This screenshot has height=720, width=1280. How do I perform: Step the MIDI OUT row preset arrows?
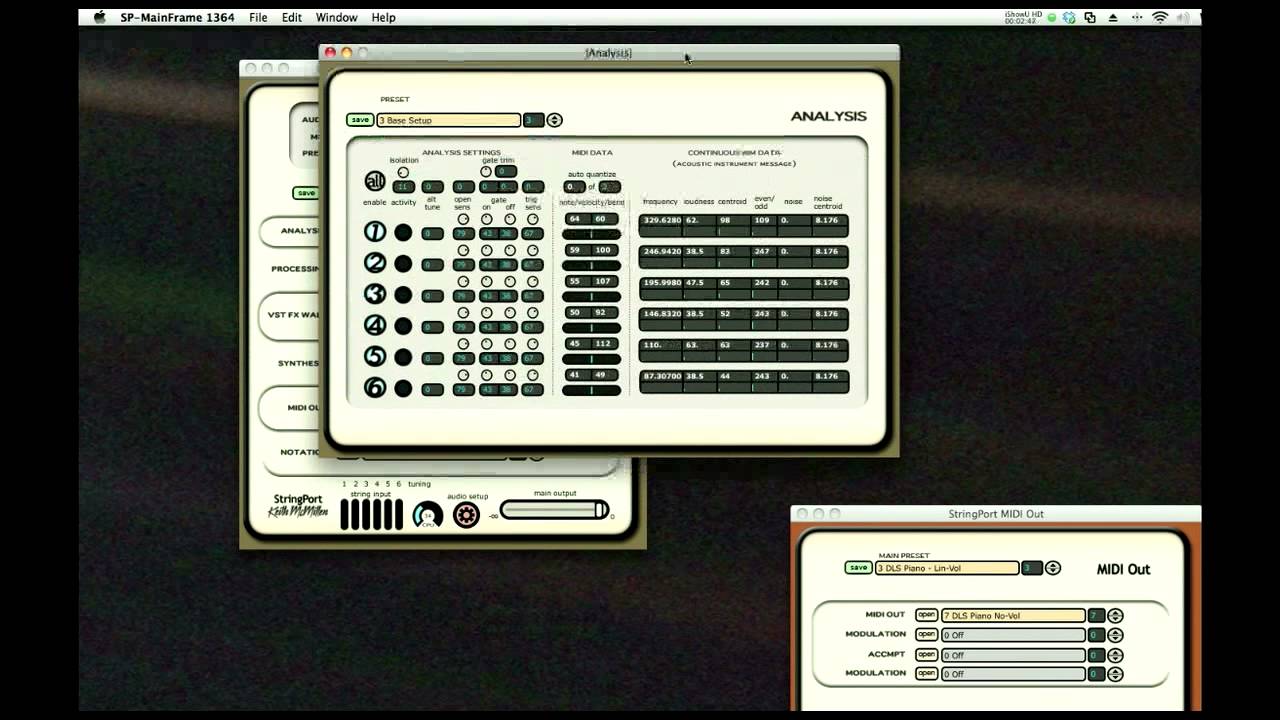coord(1115,616)
